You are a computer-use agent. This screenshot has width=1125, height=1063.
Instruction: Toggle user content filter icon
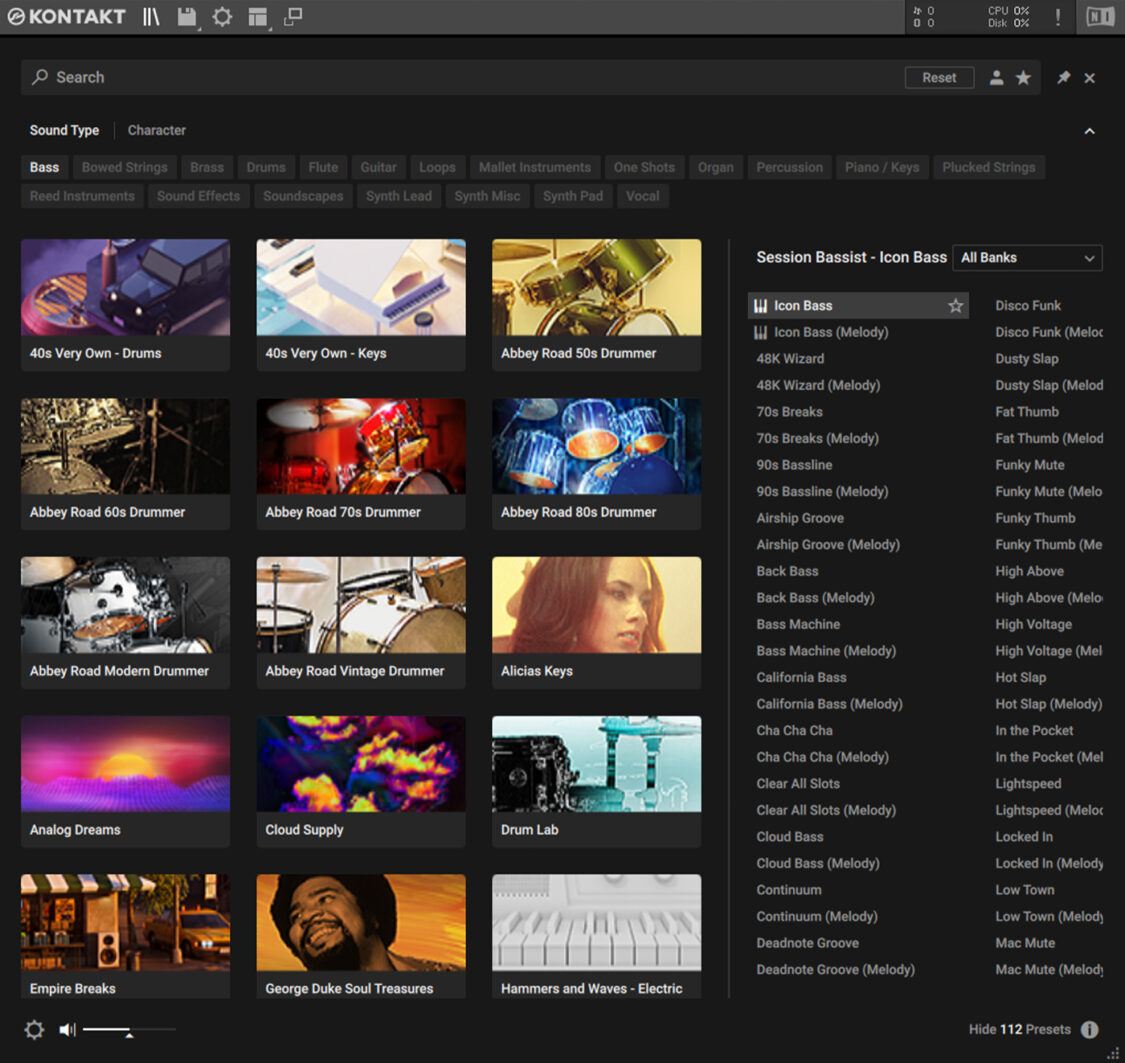click(x=996, y=78)
